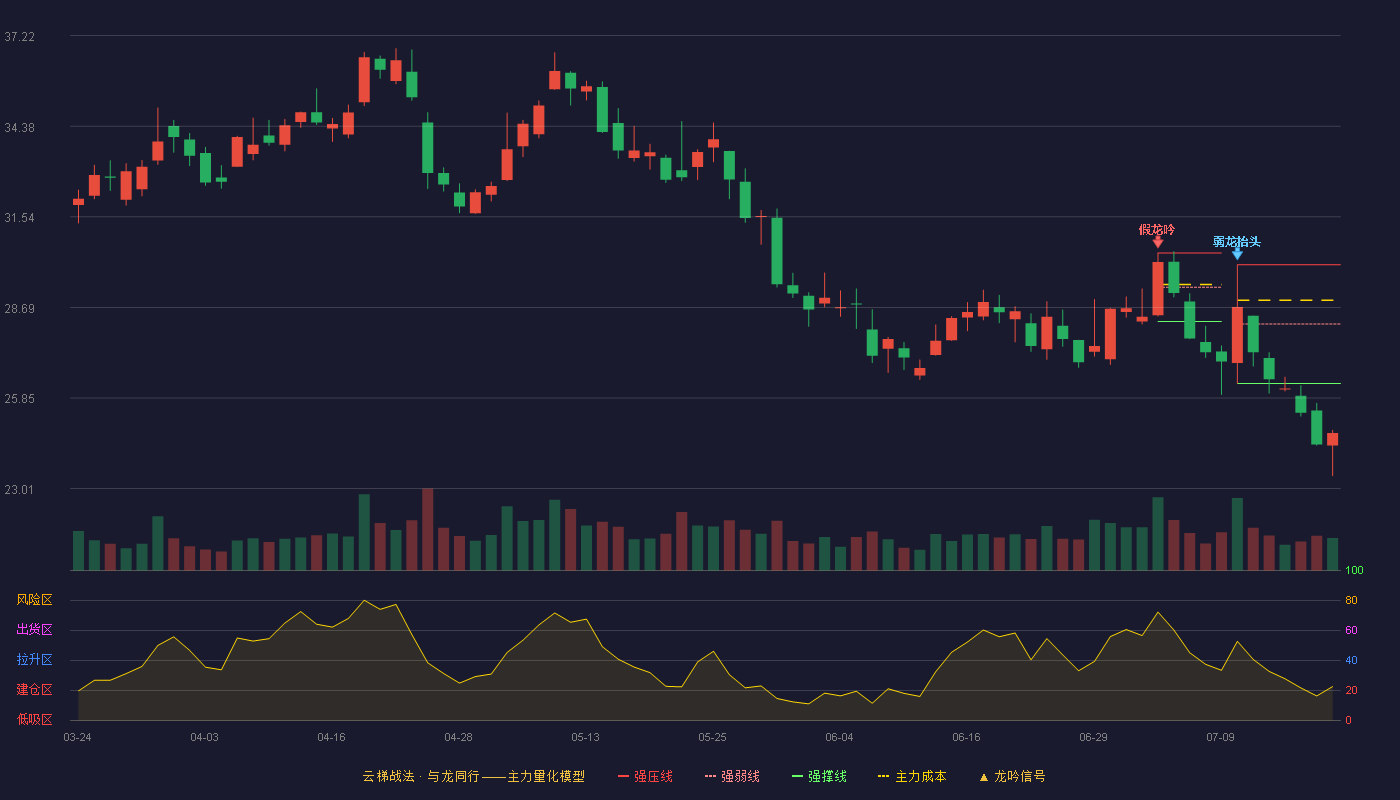The width and height of the screenshot is (1400, 800).
Task: Click the 出货区 zone label
Action: (x=34, y=630)
